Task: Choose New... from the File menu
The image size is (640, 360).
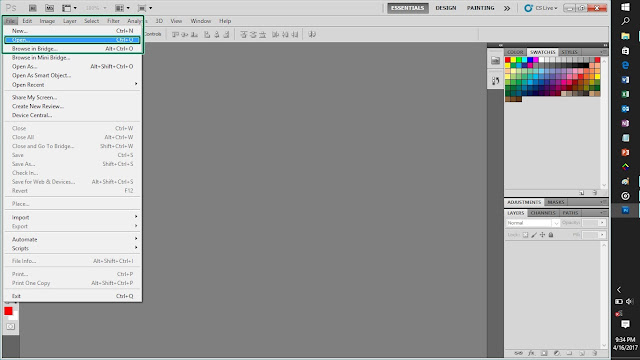Action: tap(73, 31)
